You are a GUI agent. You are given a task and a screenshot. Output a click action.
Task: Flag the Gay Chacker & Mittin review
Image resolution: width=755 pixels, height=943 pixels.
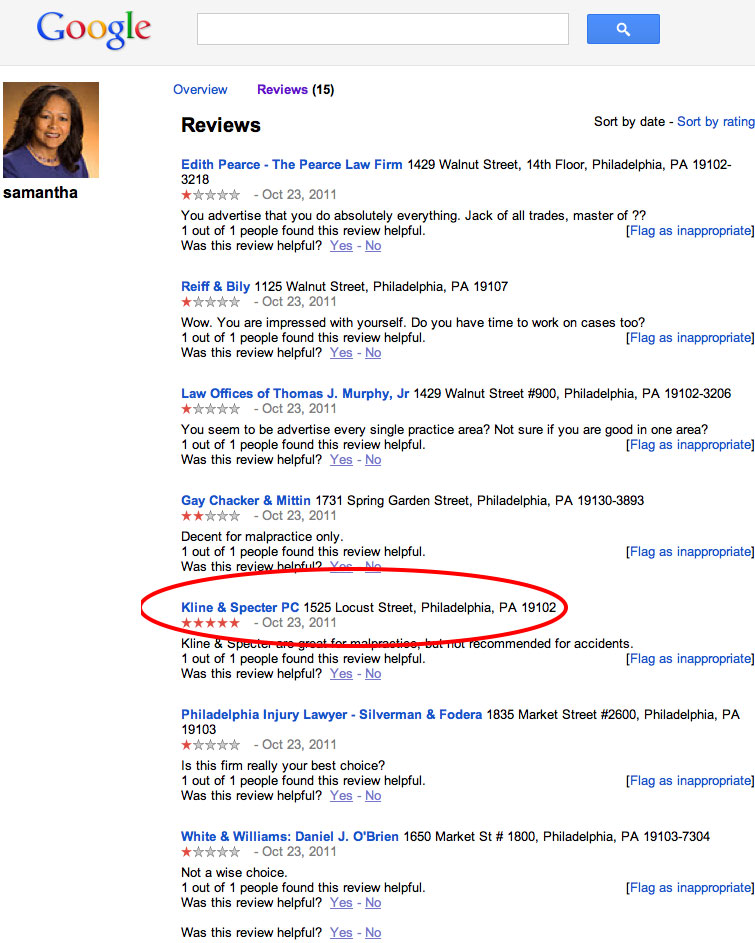[690, 552]
